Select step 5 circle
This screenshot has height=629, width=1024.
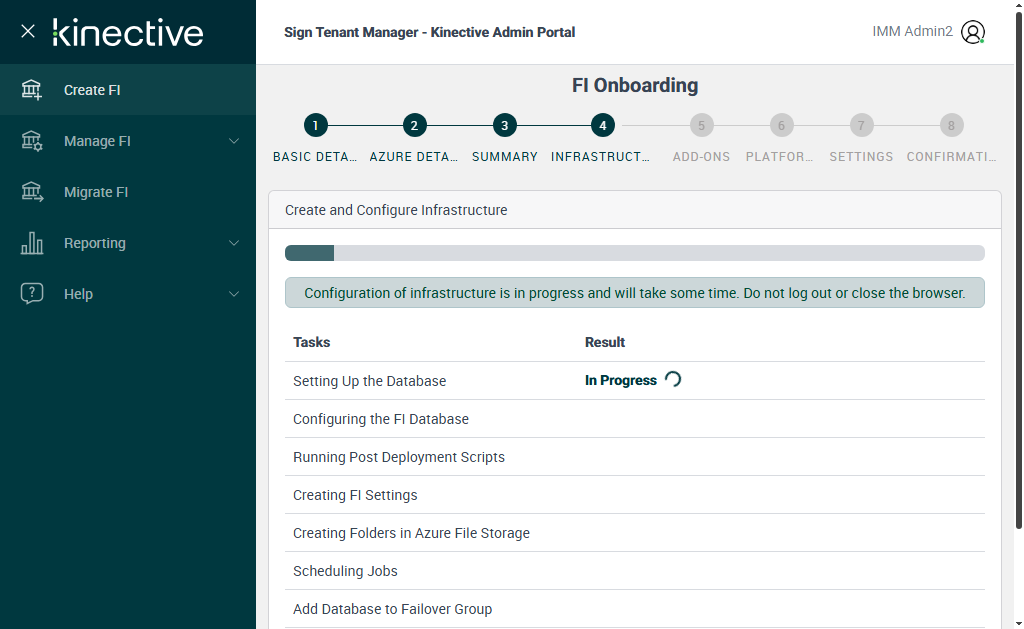coord(701,125)
